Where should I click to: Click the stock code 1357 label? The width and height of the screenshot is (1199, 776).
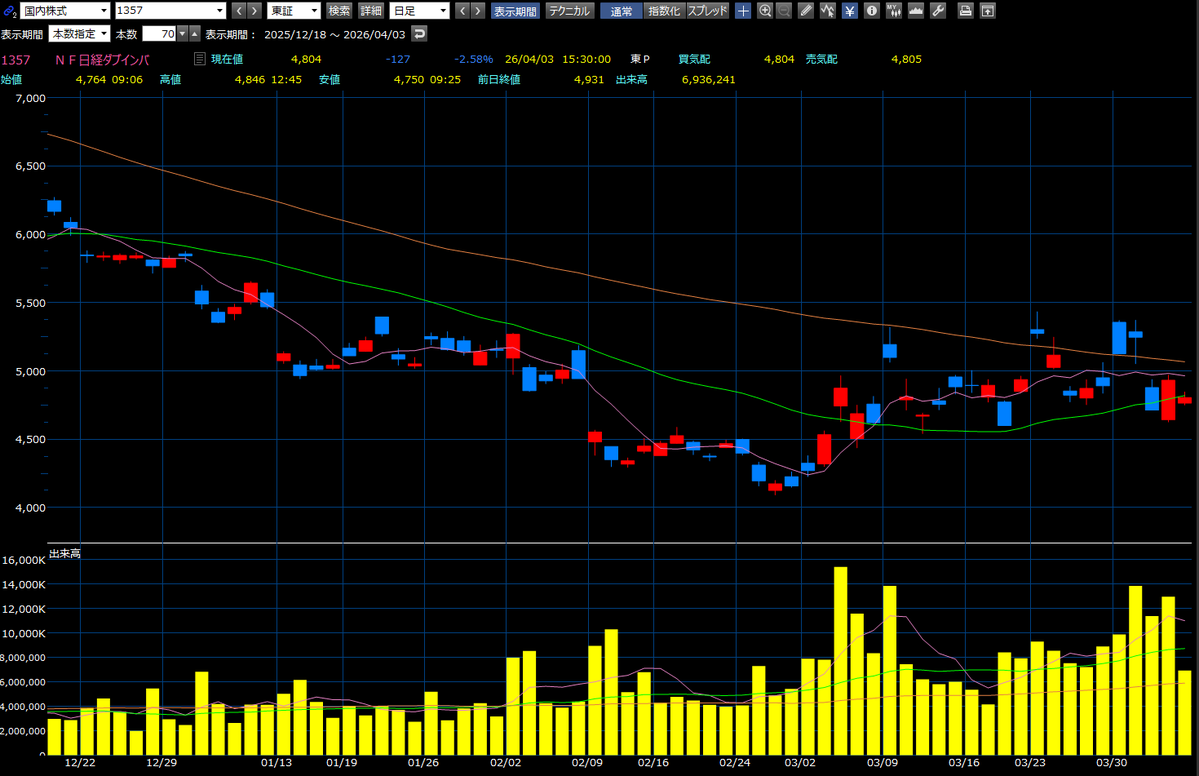point(16,60)
